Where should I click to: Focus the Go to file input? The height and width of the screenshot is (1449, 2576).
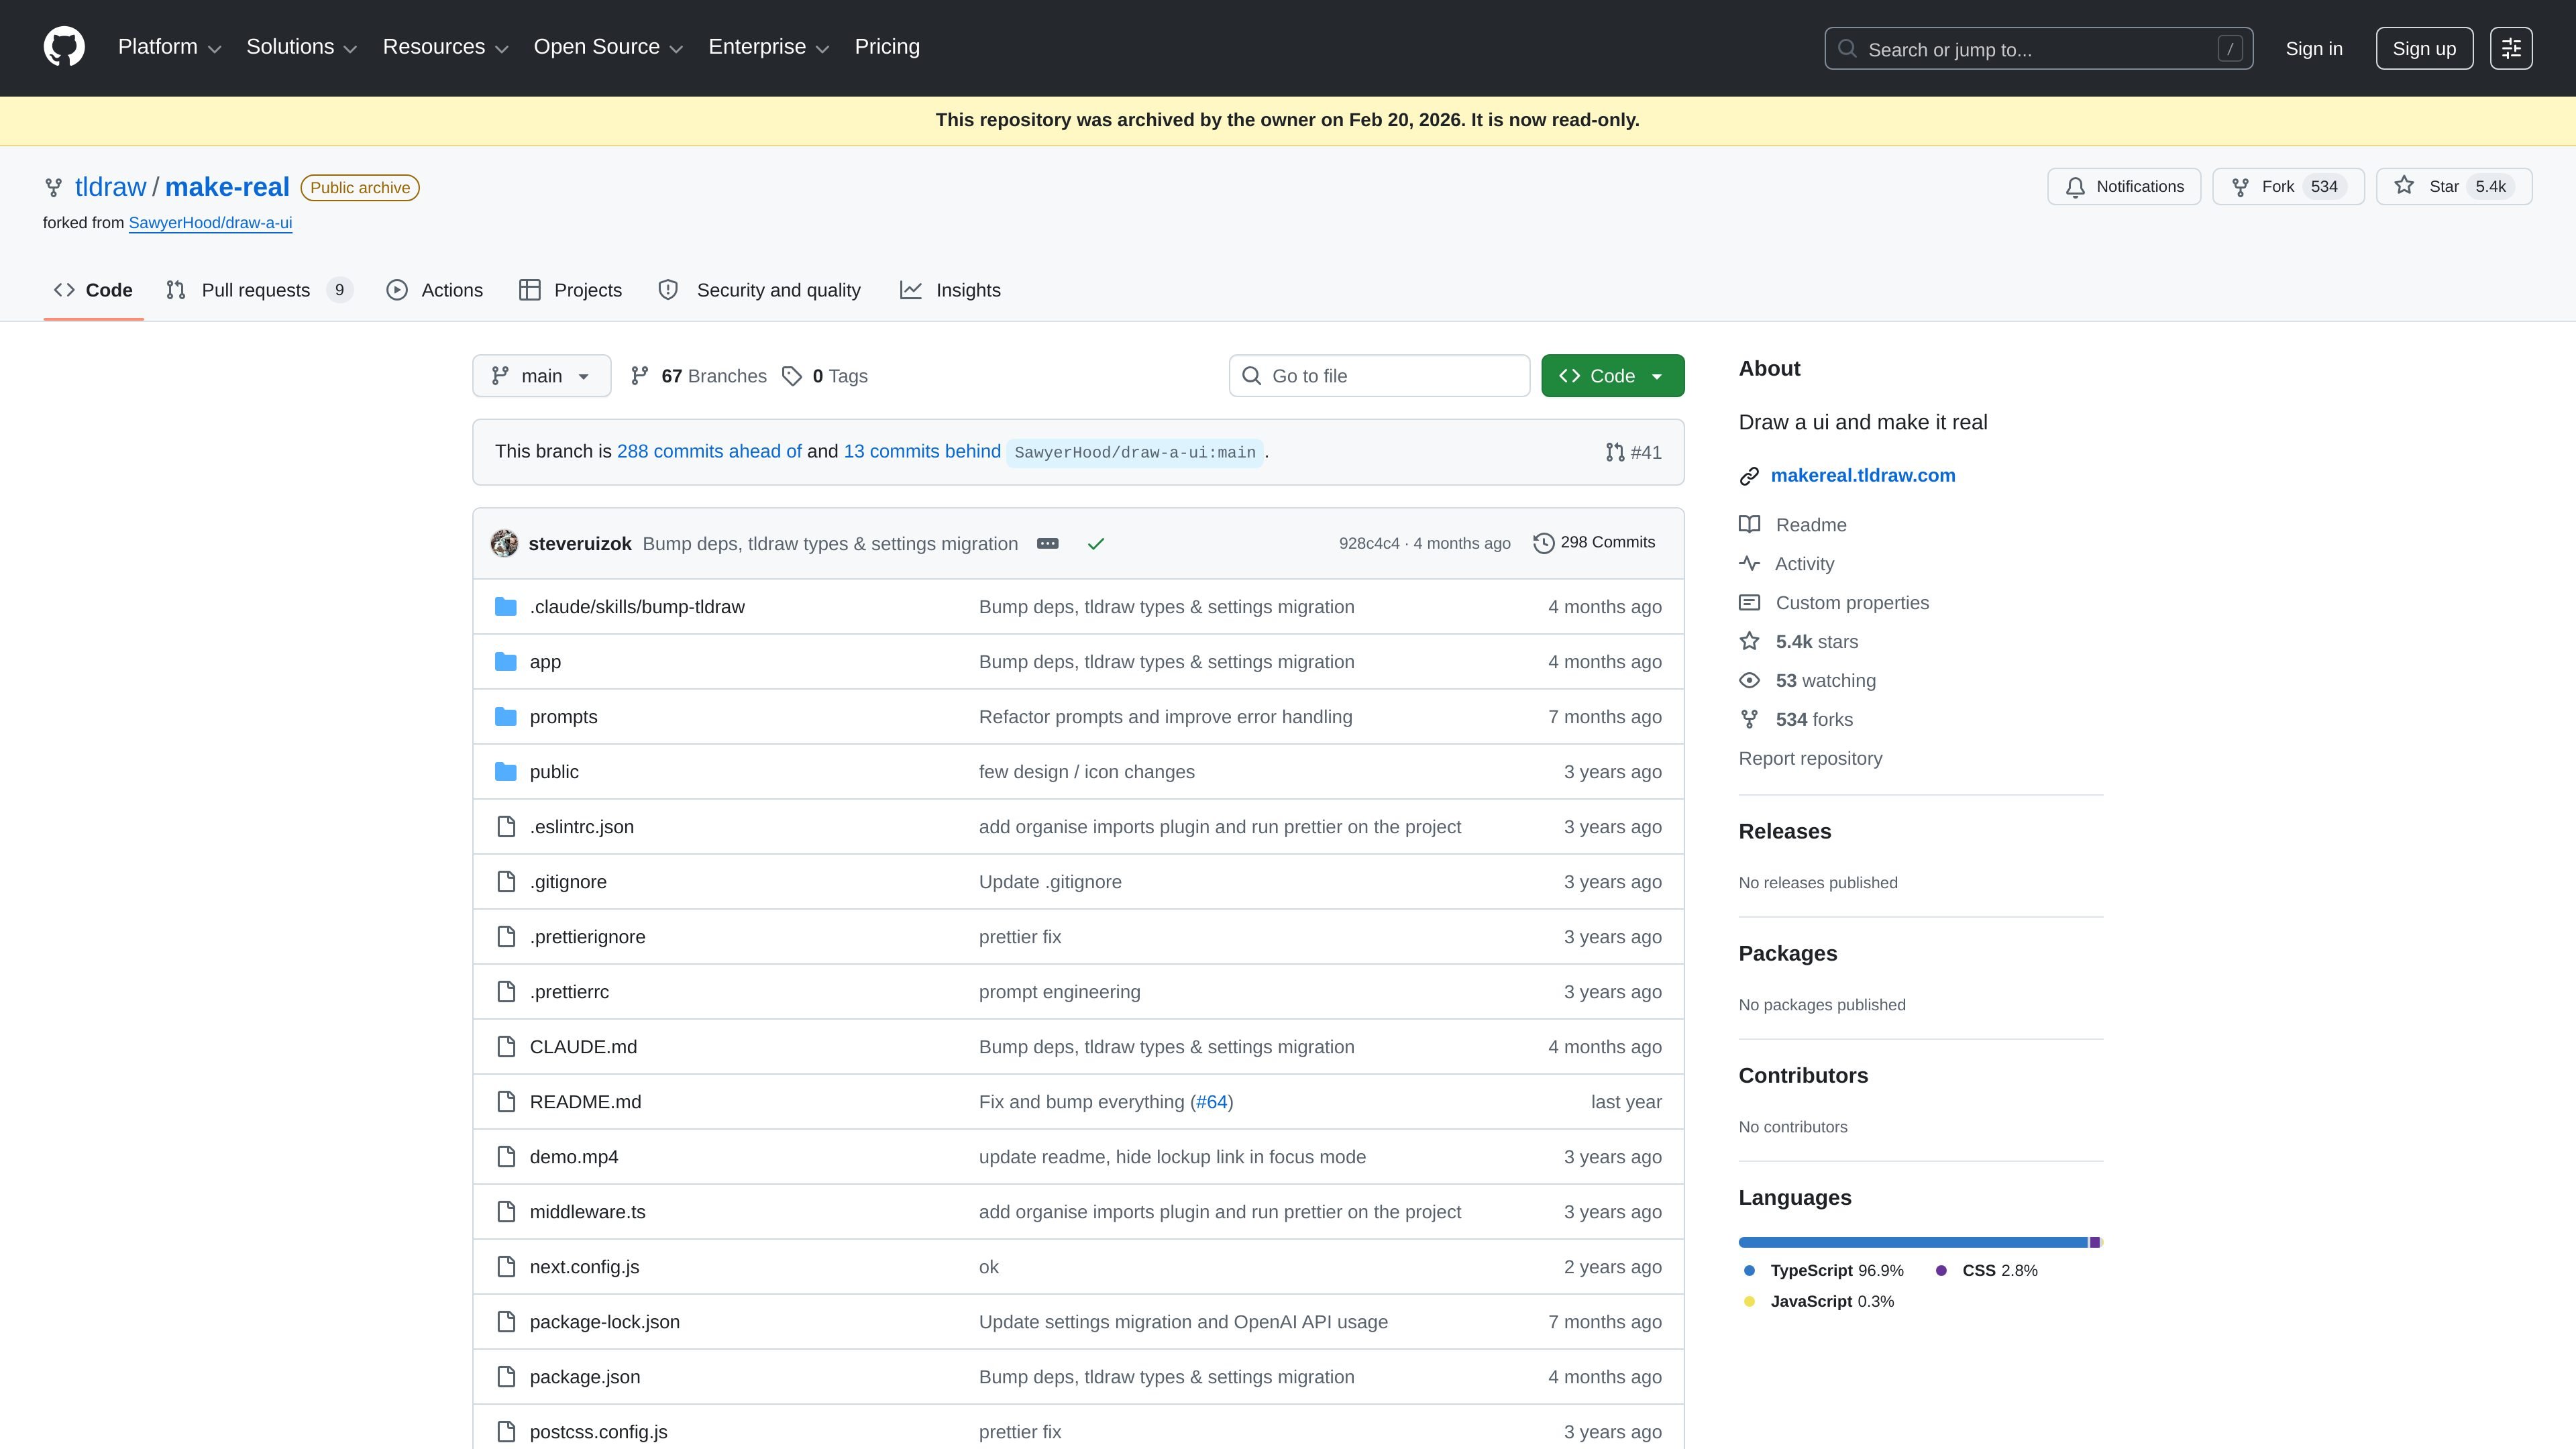click(x=1379, y=376)
